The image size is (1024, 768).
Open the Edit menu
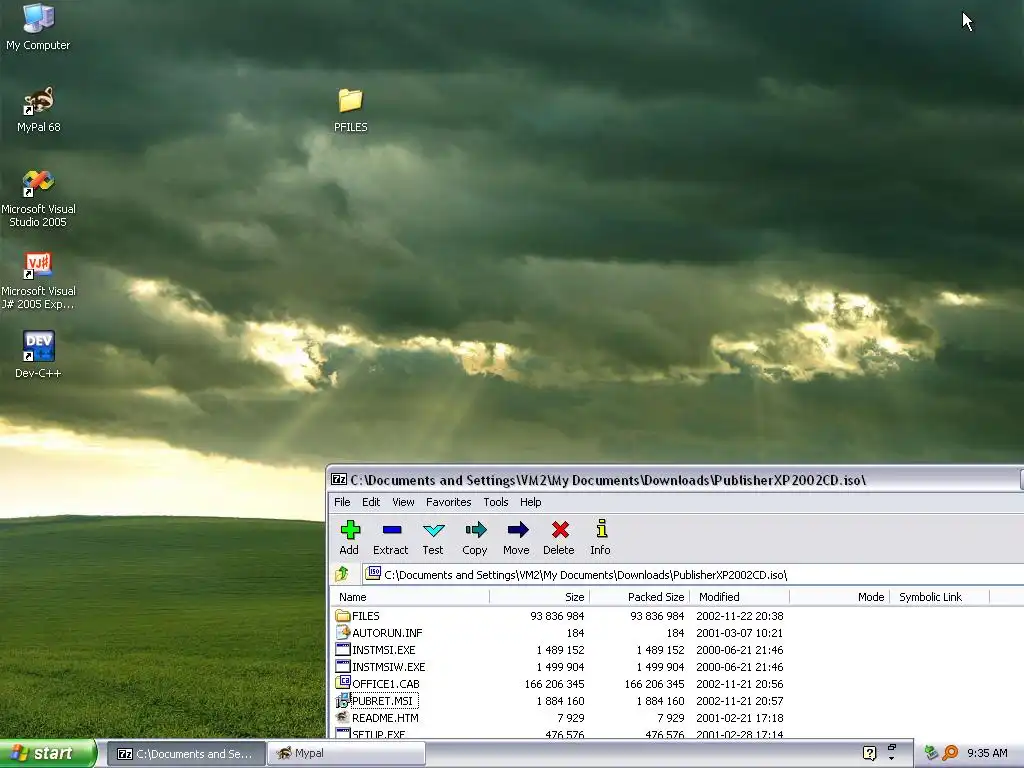(371, 502)
